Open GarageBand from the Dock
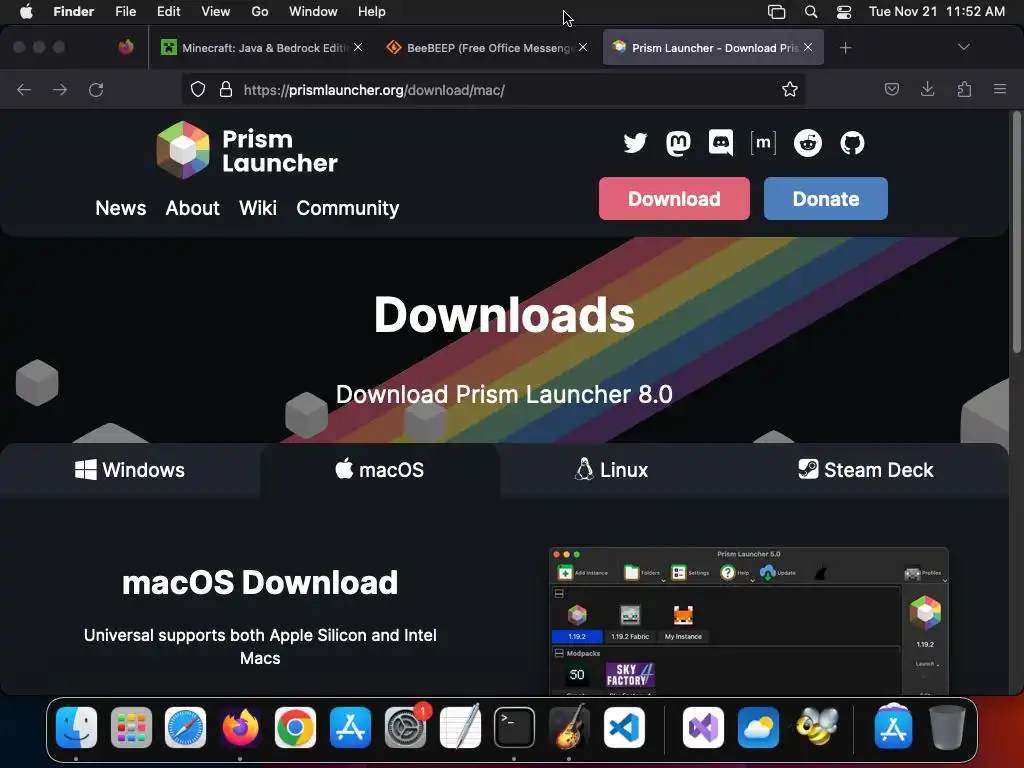 569,728
